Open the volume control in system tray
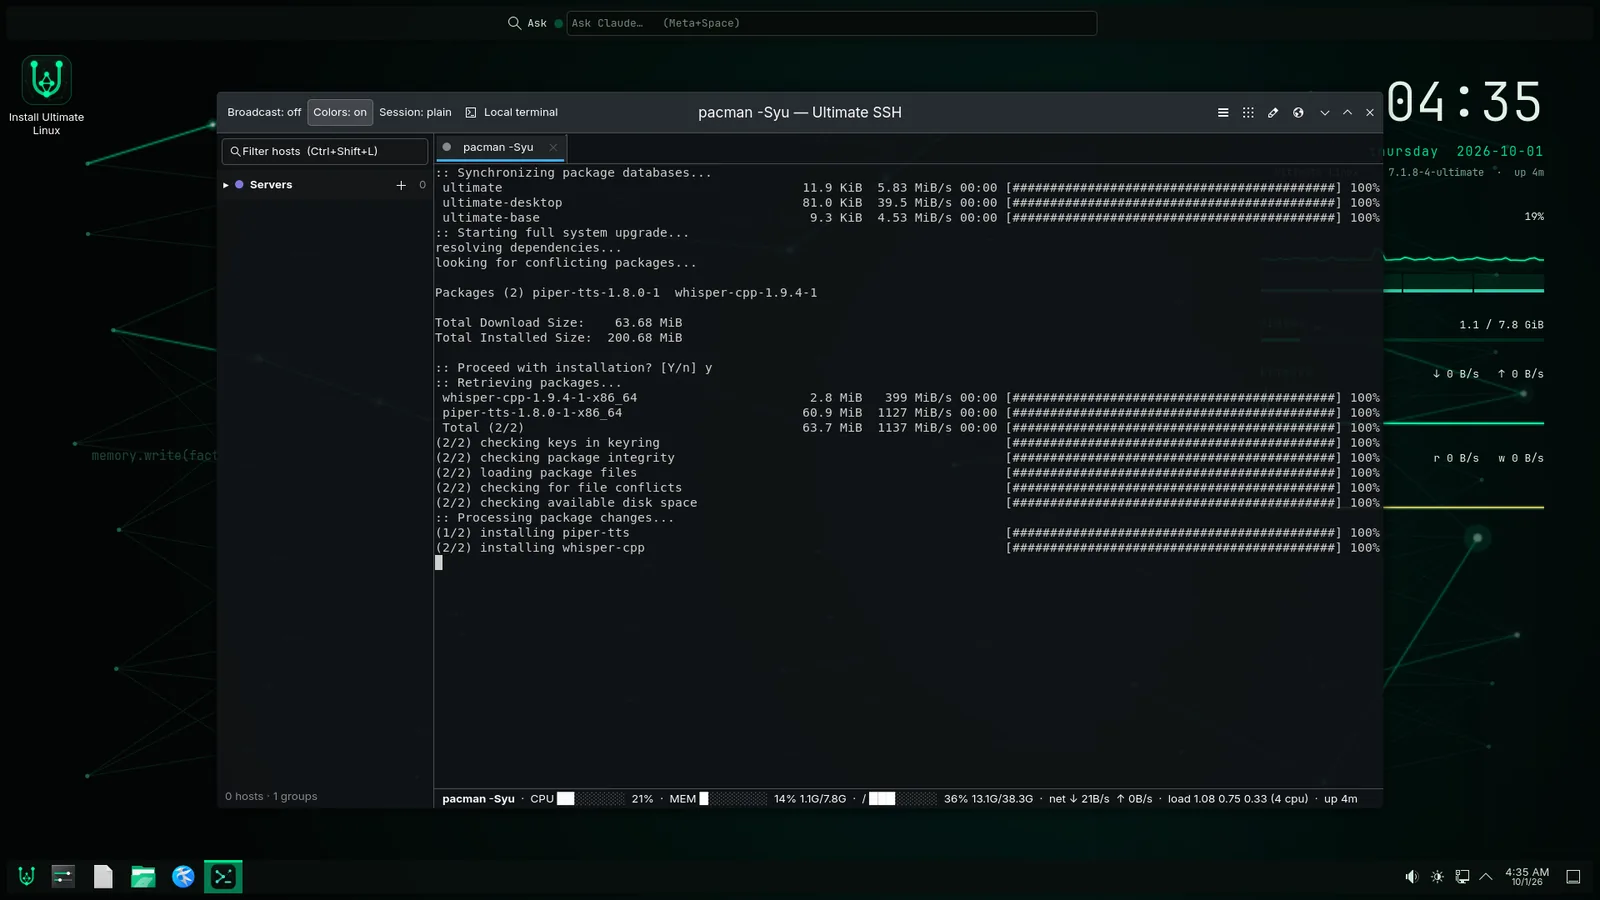1600x900 pixels. [x=1411, y=877]
